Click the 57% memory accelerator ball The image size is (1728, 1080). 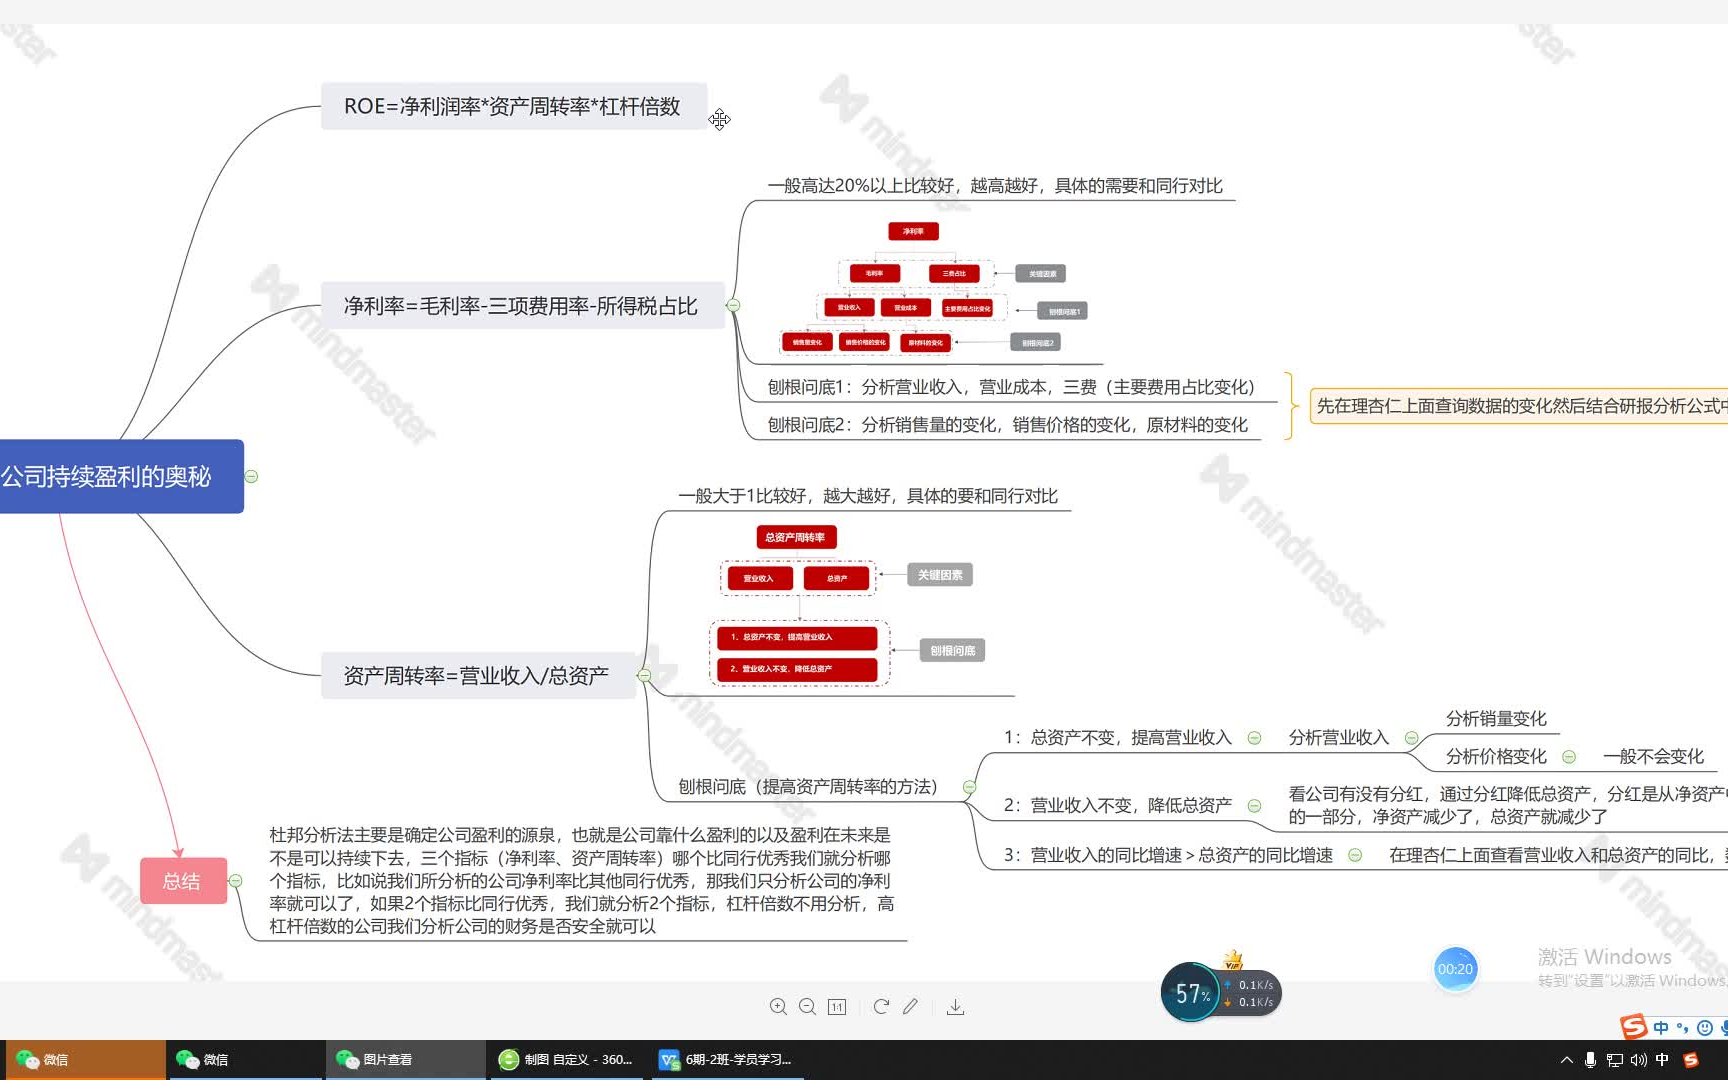click(1191, 993)
